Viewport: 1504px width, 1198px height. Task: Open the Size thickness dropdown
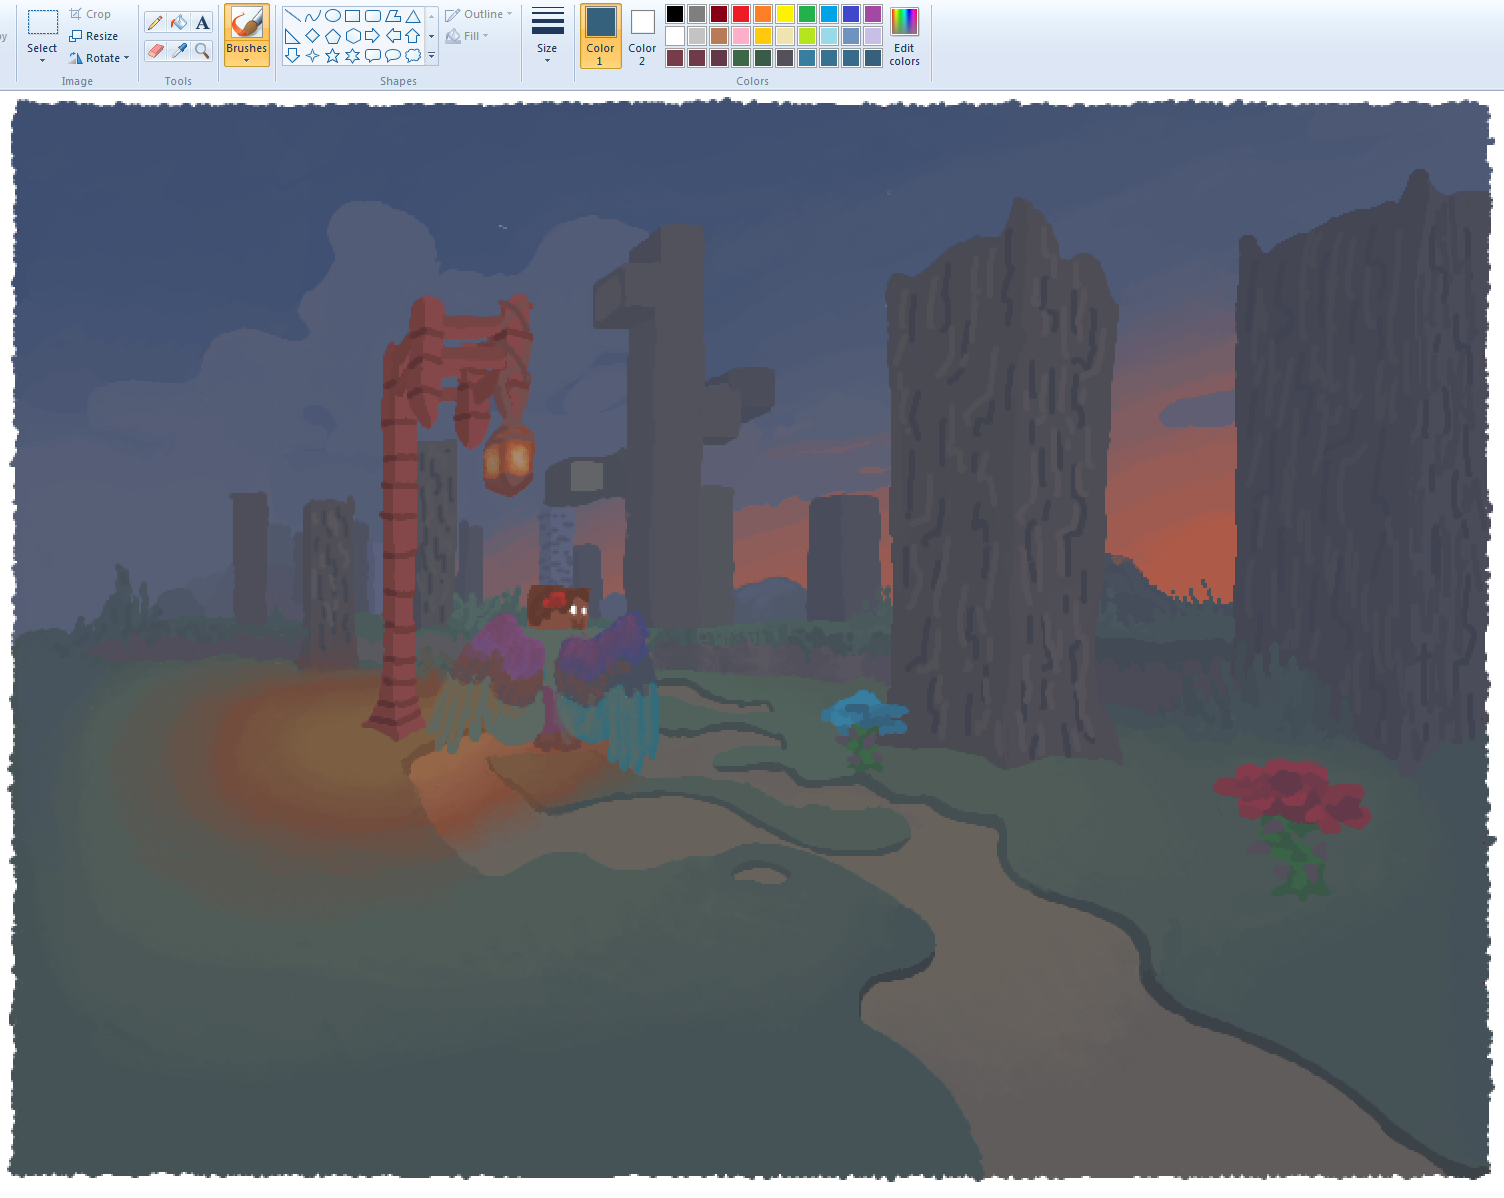click(x=547, y=36)
